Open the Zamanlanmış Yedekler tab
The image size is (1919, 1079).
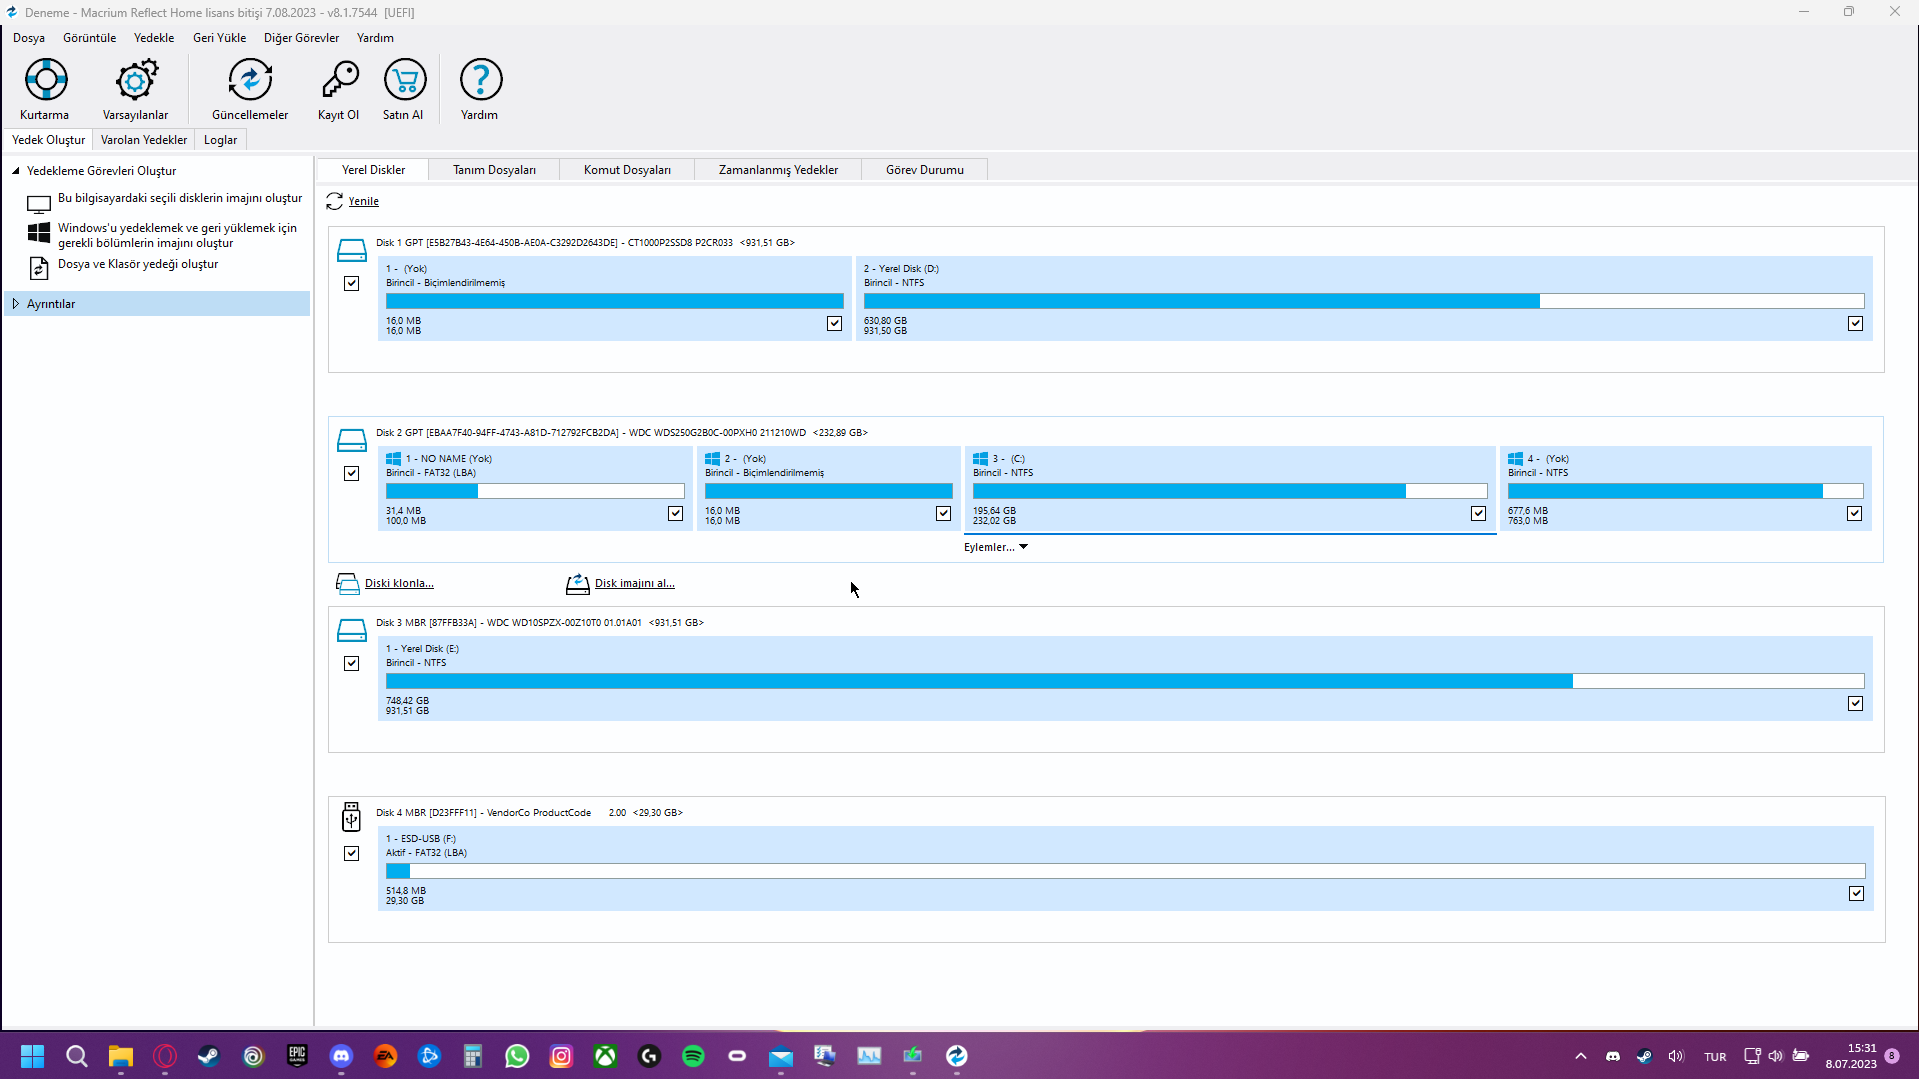[778, 170]
